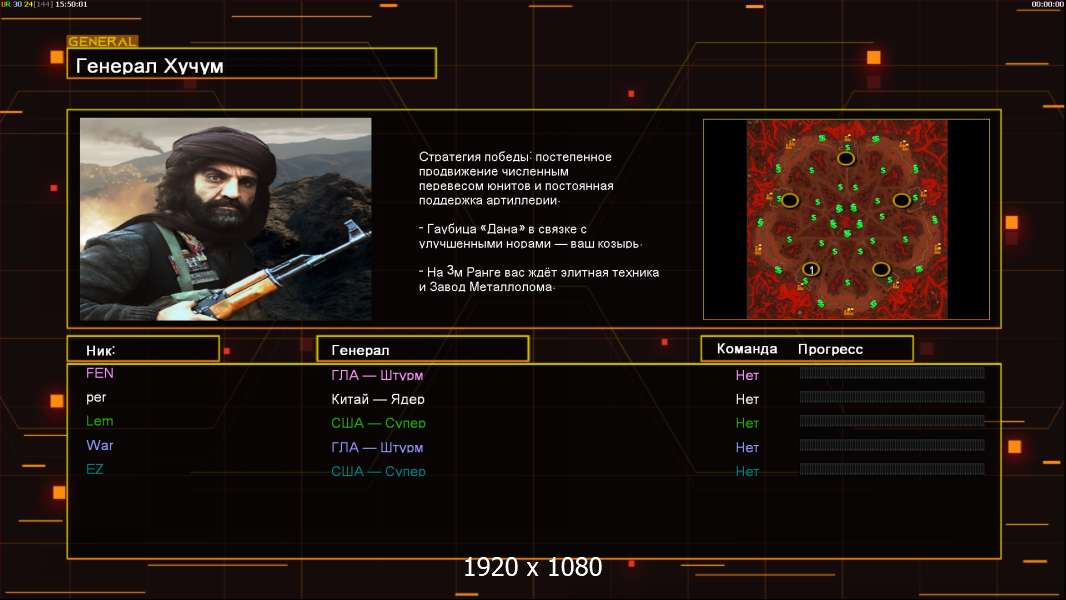1066x600 pixels.
Task: Click the 'Генерал Хучум' title box
Action: click(251, 64)
